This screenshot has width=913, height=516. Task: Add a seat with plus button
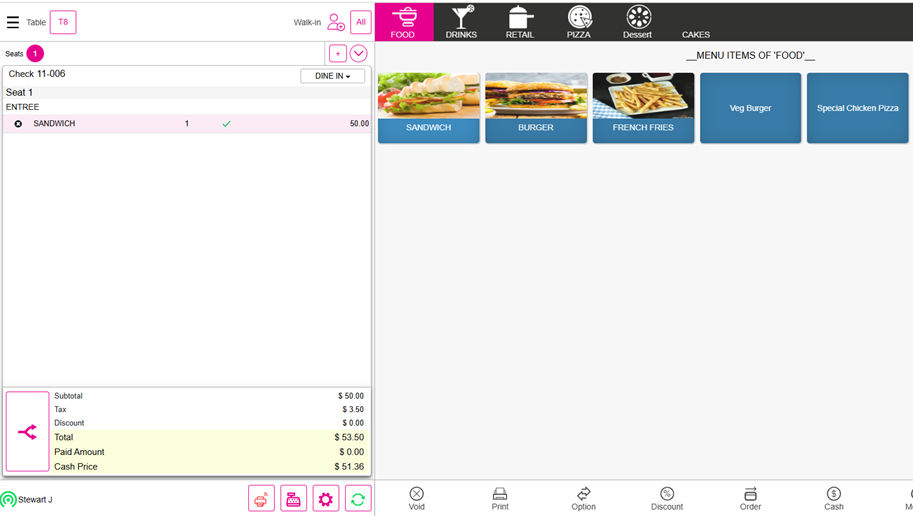tap(338, 54)
